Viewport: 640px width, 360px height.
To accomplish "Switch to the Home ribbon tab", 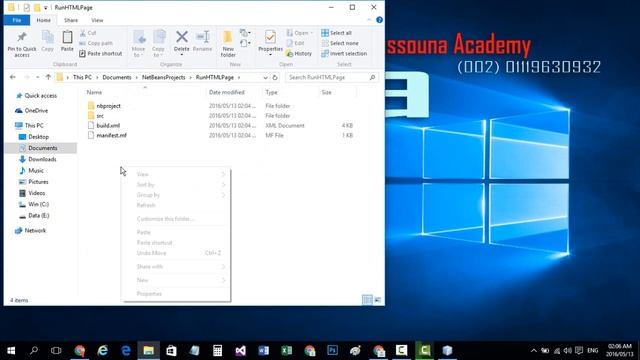I will (44, 20).
